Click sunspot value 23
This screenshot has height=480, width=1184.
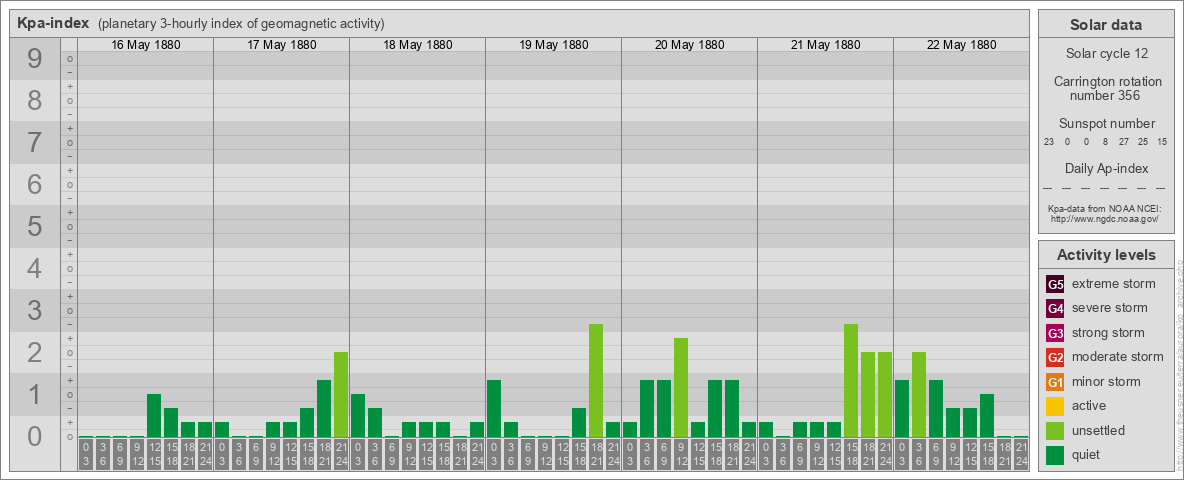point(1049,141)
